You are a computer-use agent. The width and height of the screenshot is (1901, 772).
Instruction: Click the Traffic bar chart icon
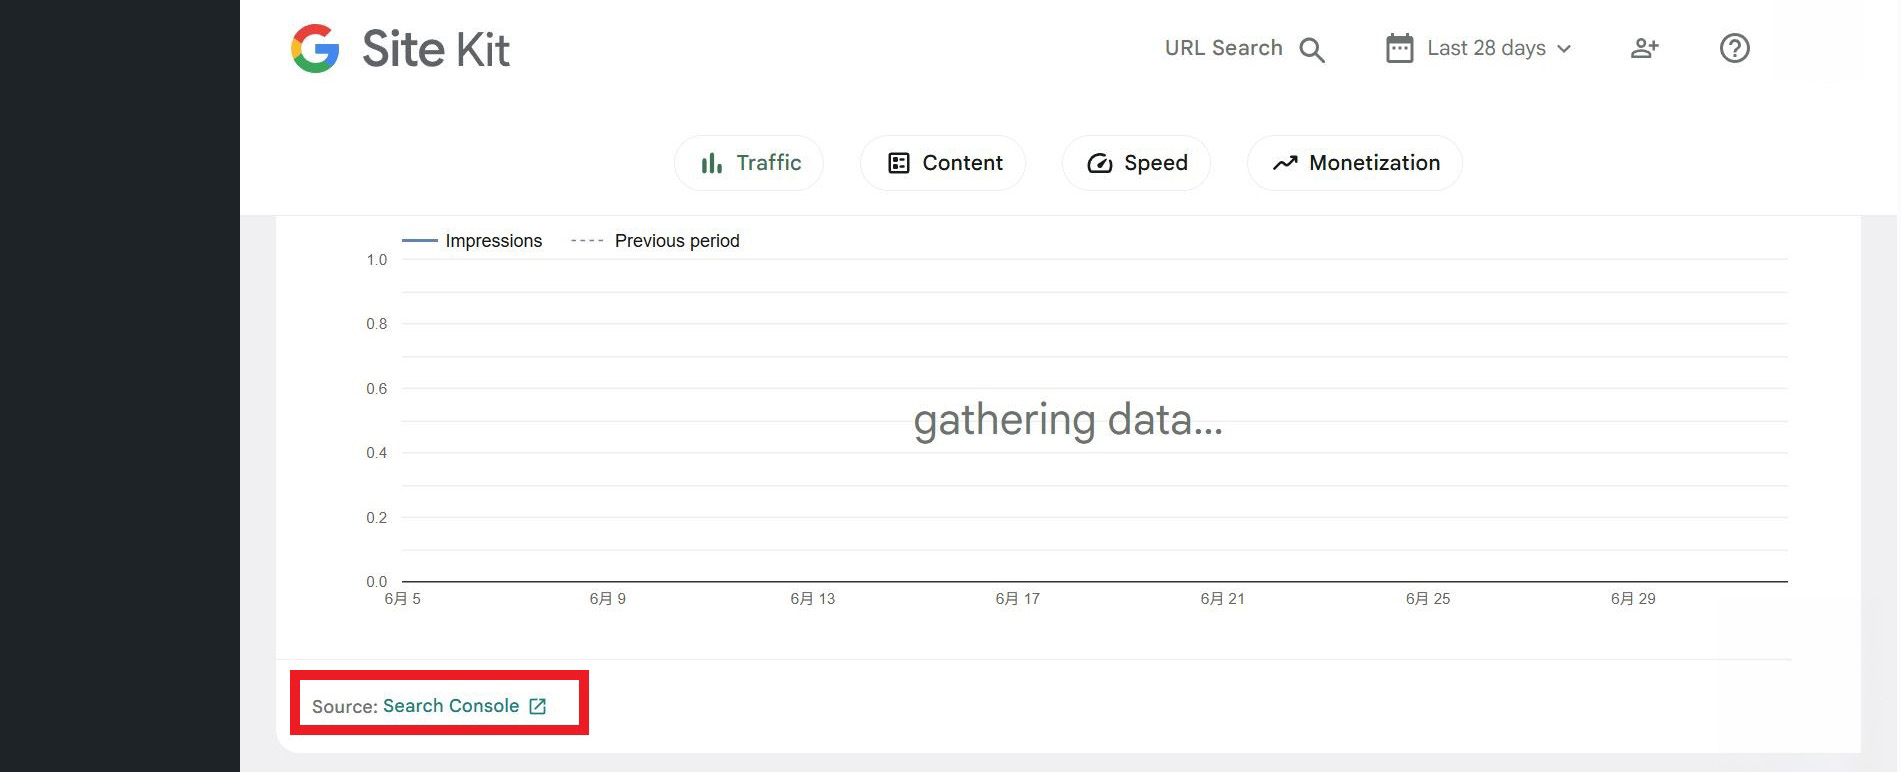coord(711,163)
